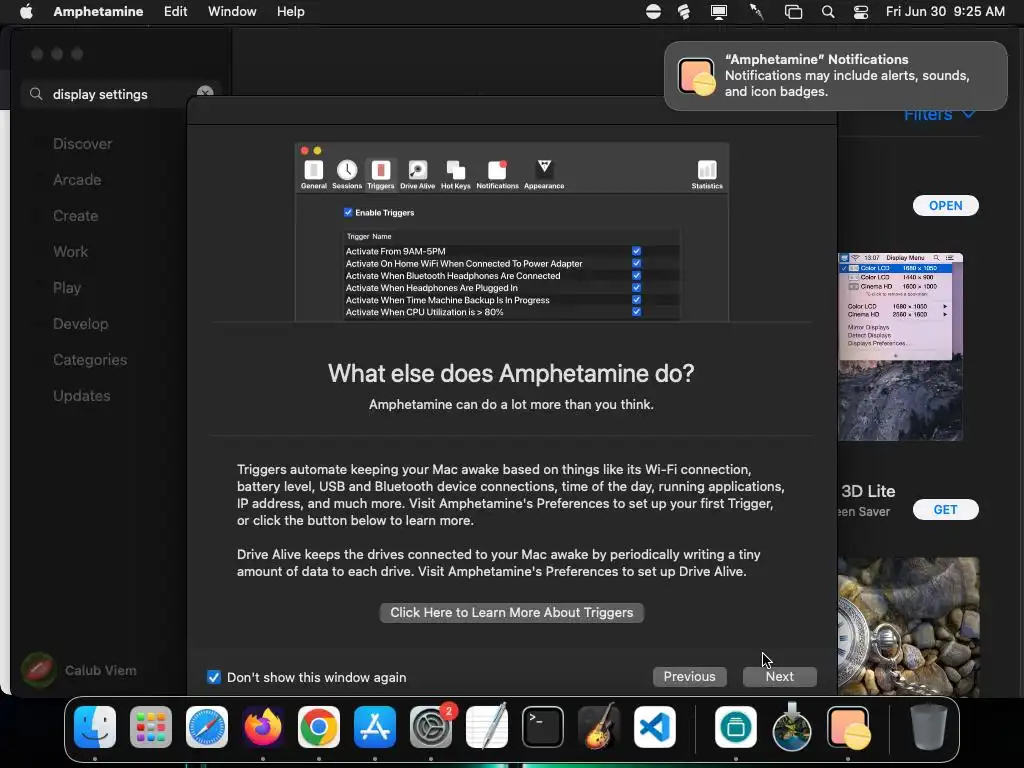Open Spotlight search in menu bar

tap(827, 12)
